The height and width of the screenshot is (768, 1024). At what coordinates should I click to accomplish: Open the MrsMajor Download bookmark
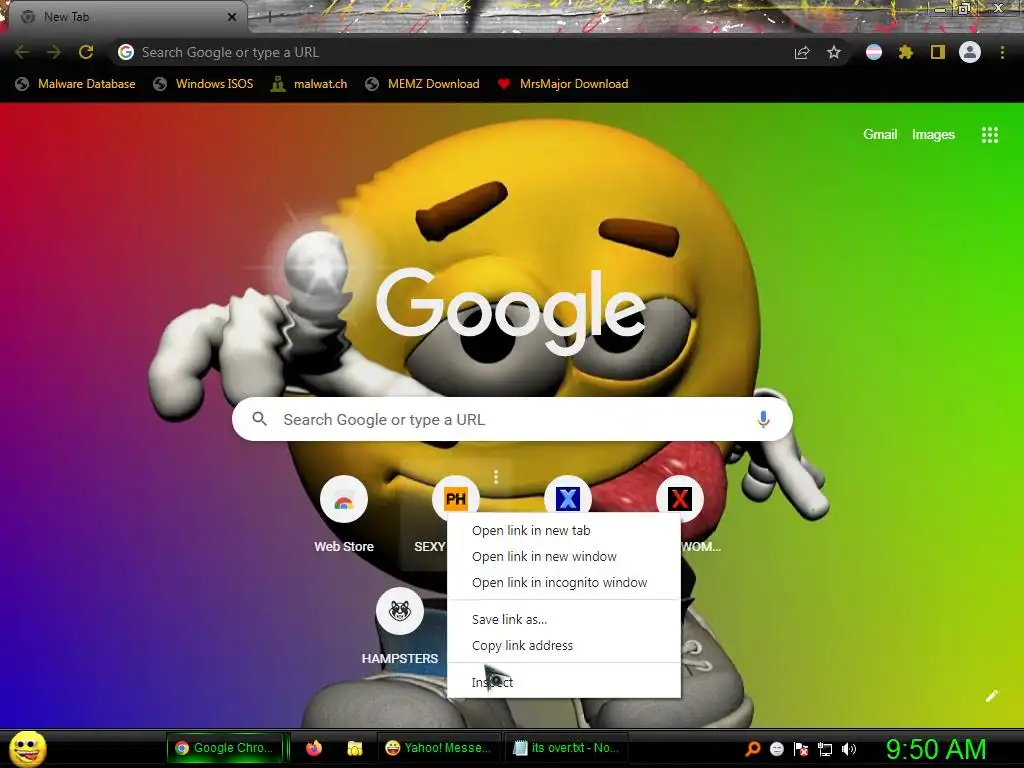[x=563, y=84]
